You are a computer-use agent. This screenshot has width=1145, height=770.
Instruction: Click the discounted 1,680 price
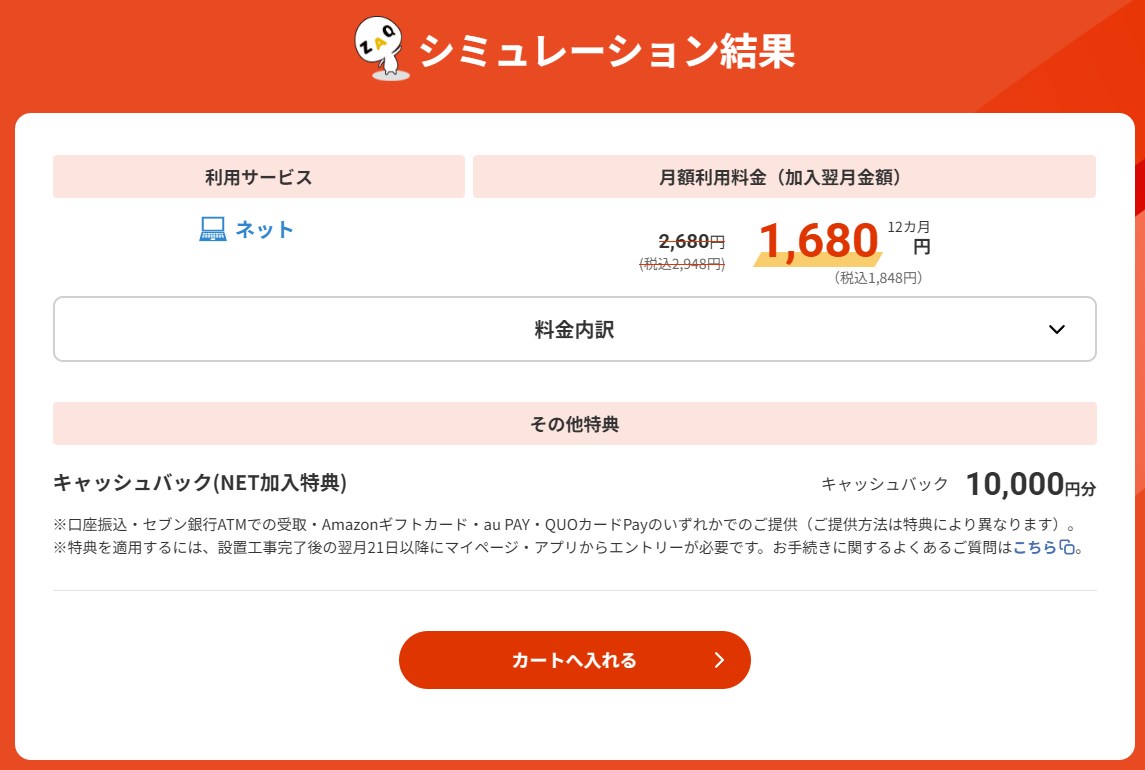tap(818, 240)
